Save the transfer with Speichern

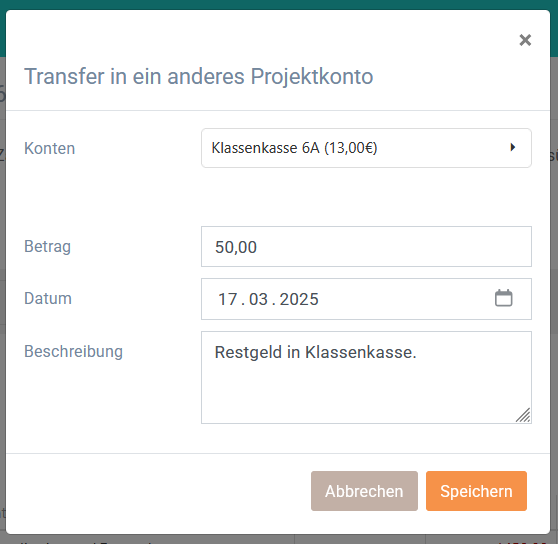coord(476,491)
